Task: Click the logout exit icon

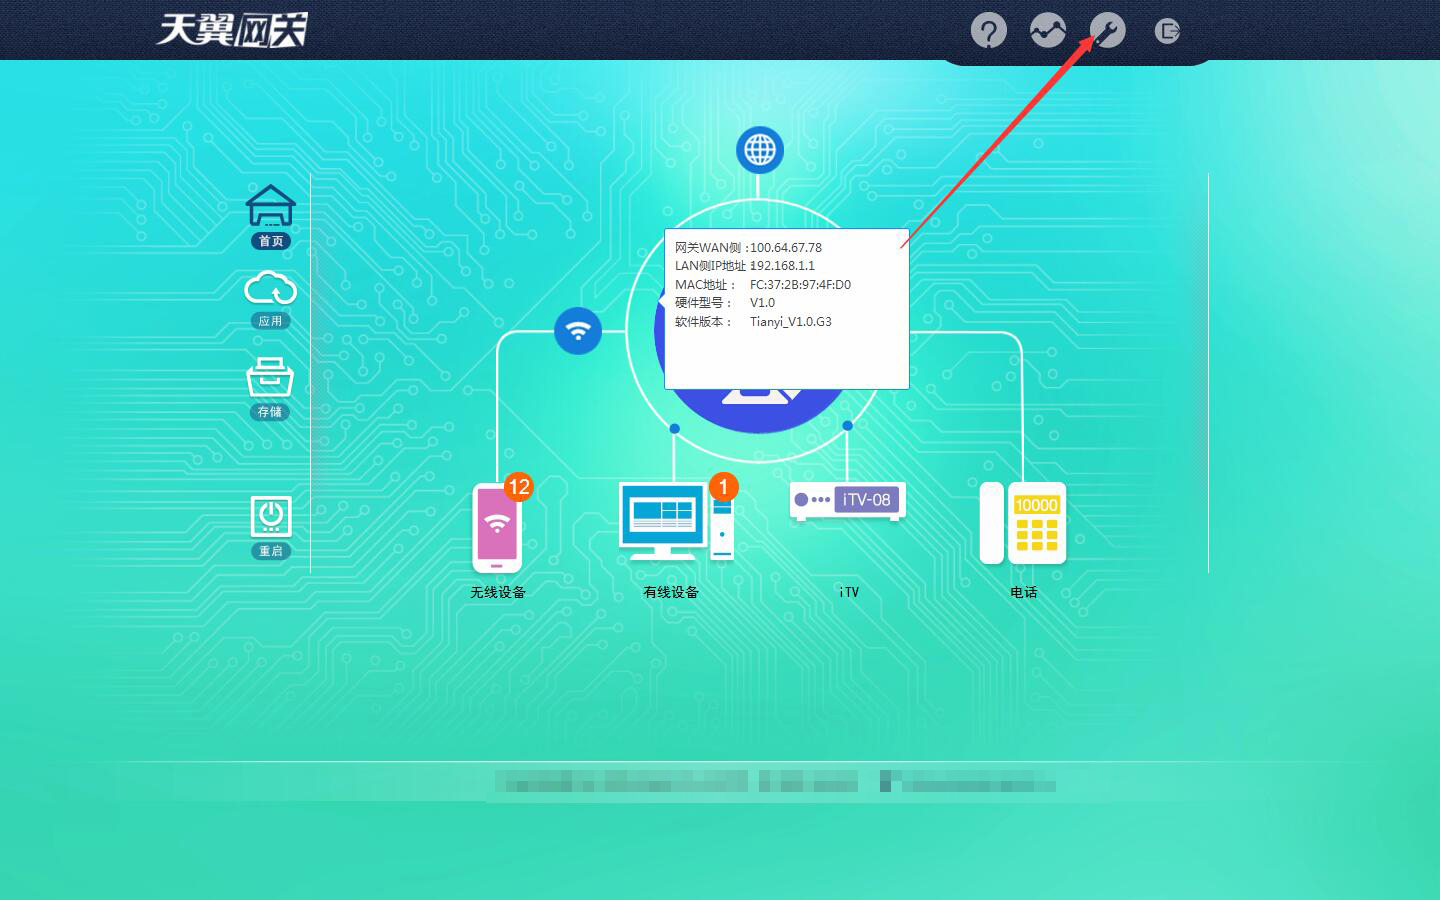Action: (x=1167, y=31)
